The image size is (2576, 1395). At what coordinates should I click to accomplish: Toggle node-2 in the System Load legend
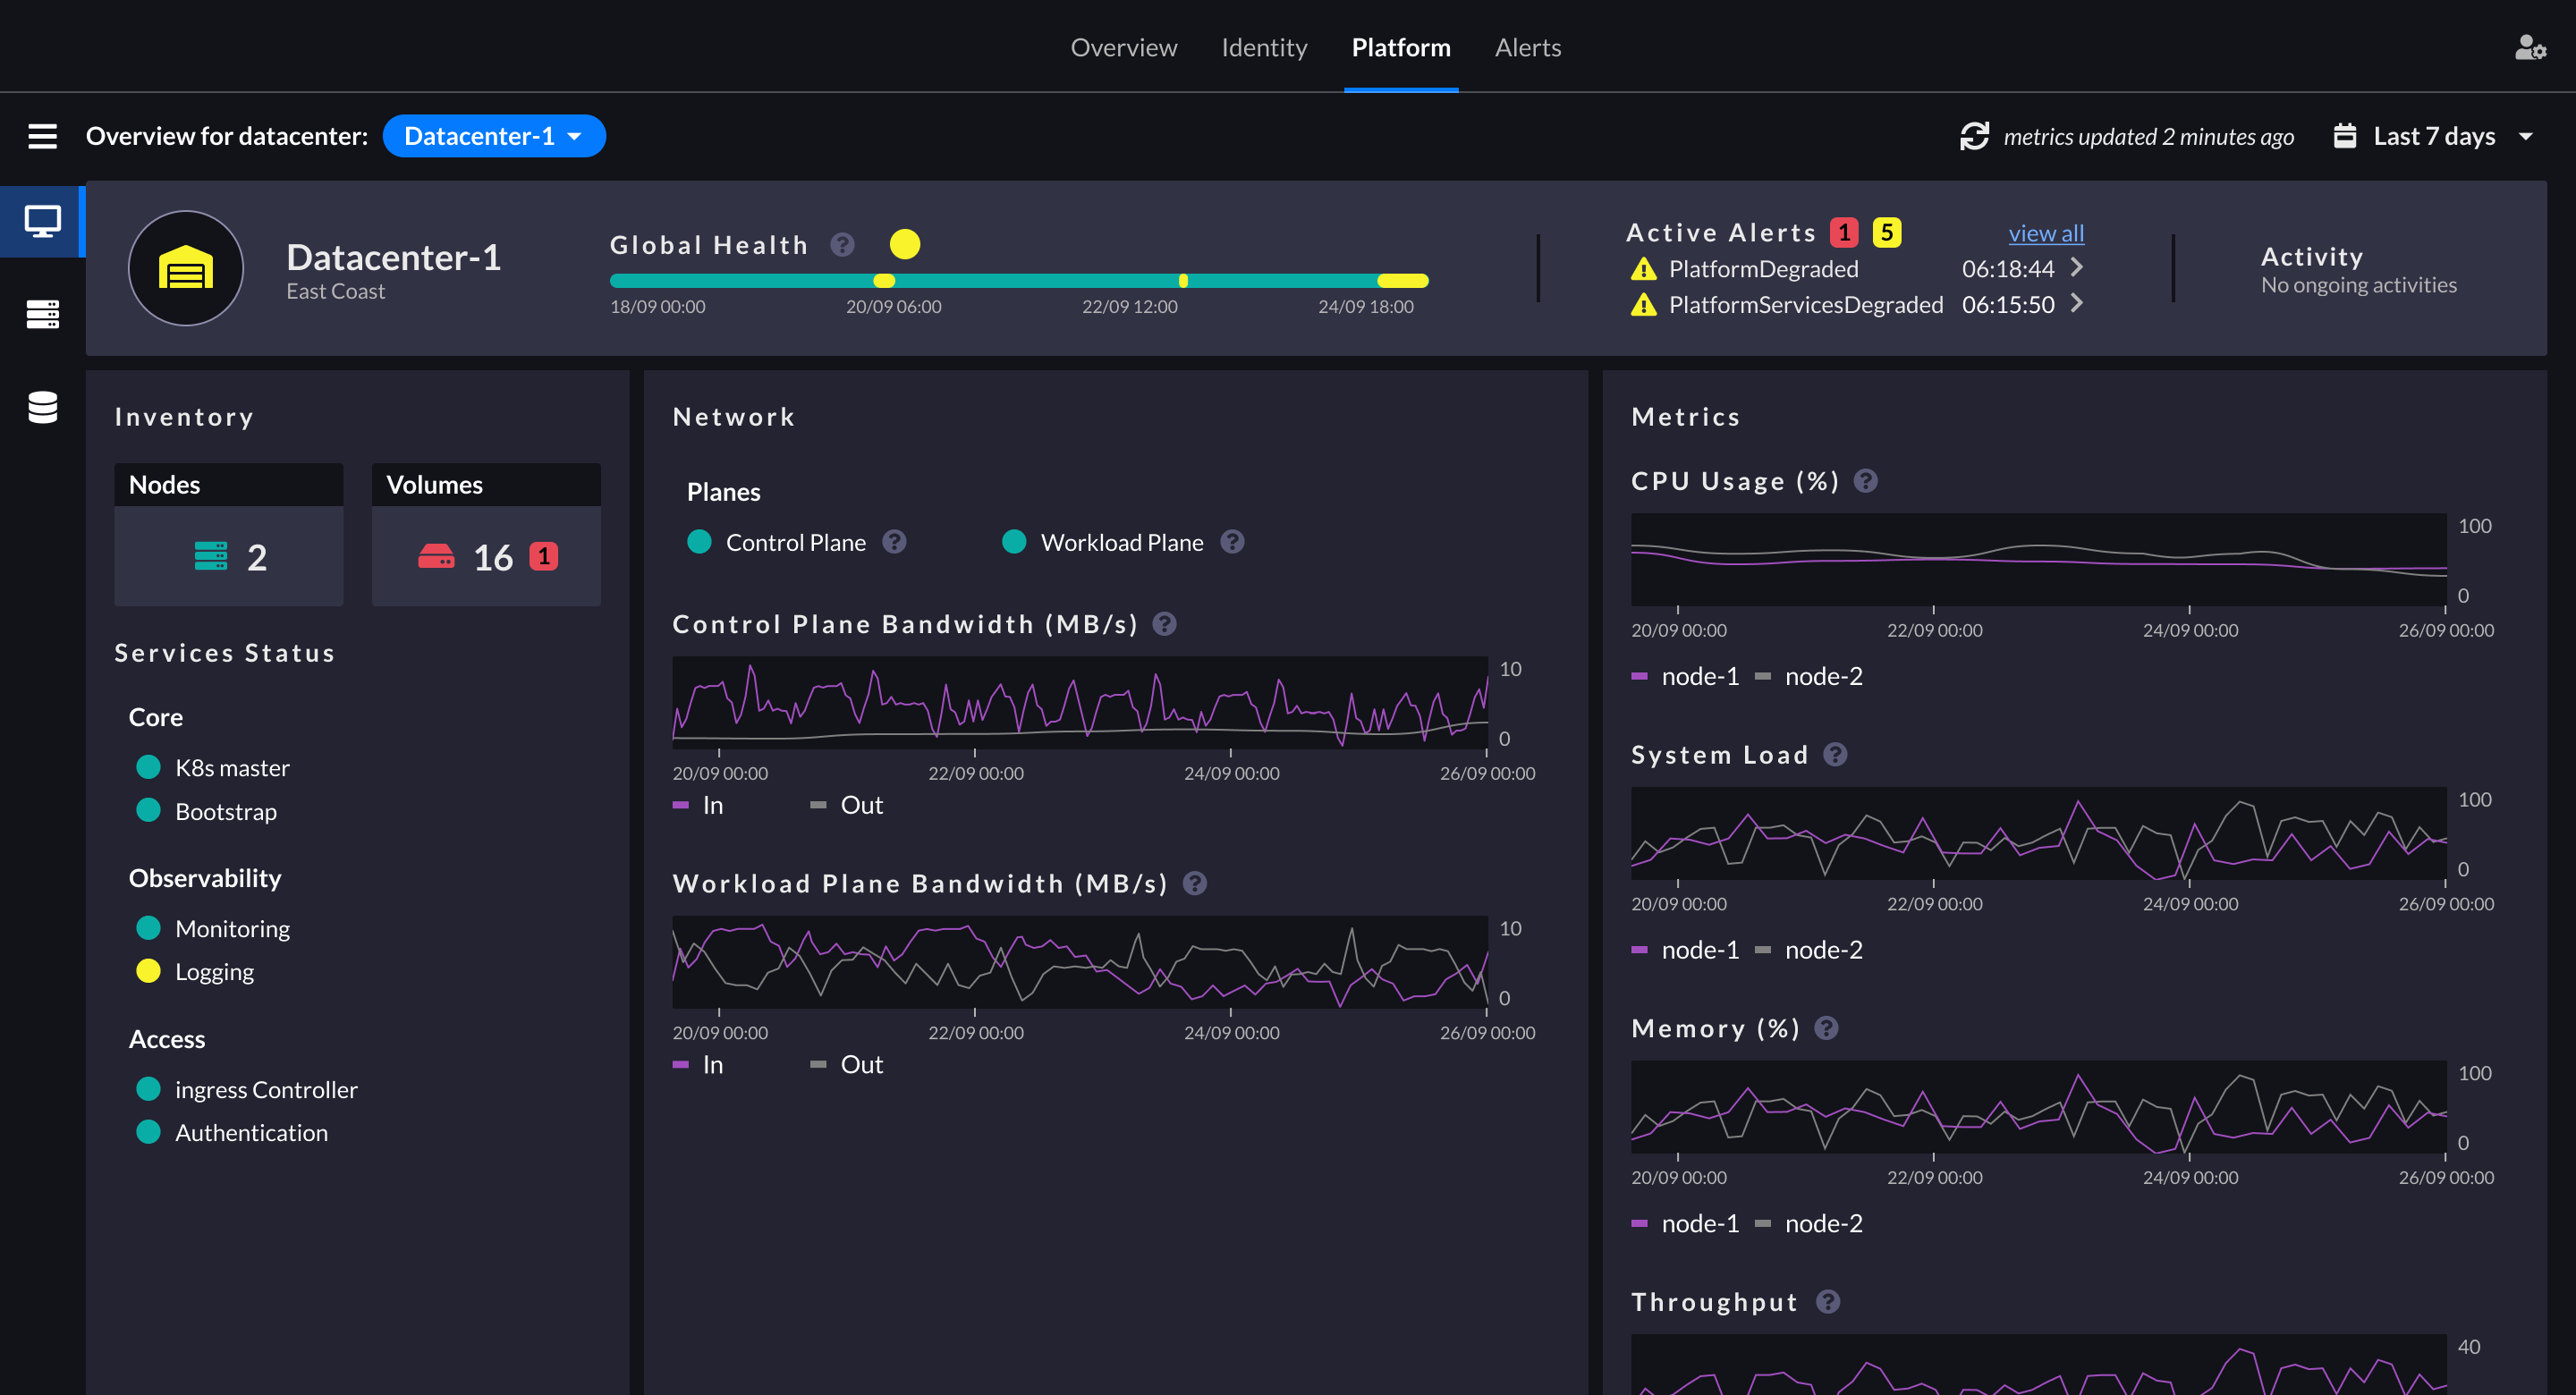coord(1809,950)
